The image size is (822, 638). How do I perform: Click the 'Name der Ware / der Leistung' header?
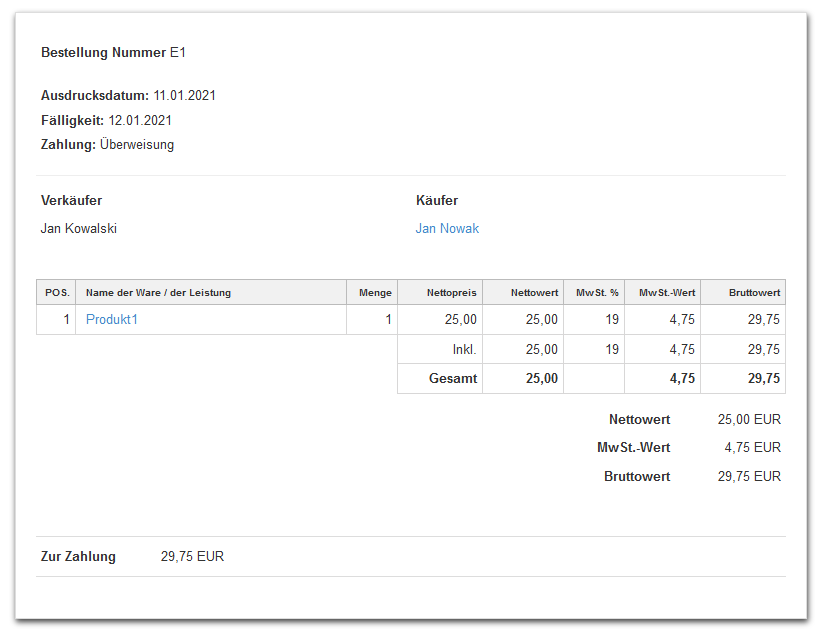158,293
